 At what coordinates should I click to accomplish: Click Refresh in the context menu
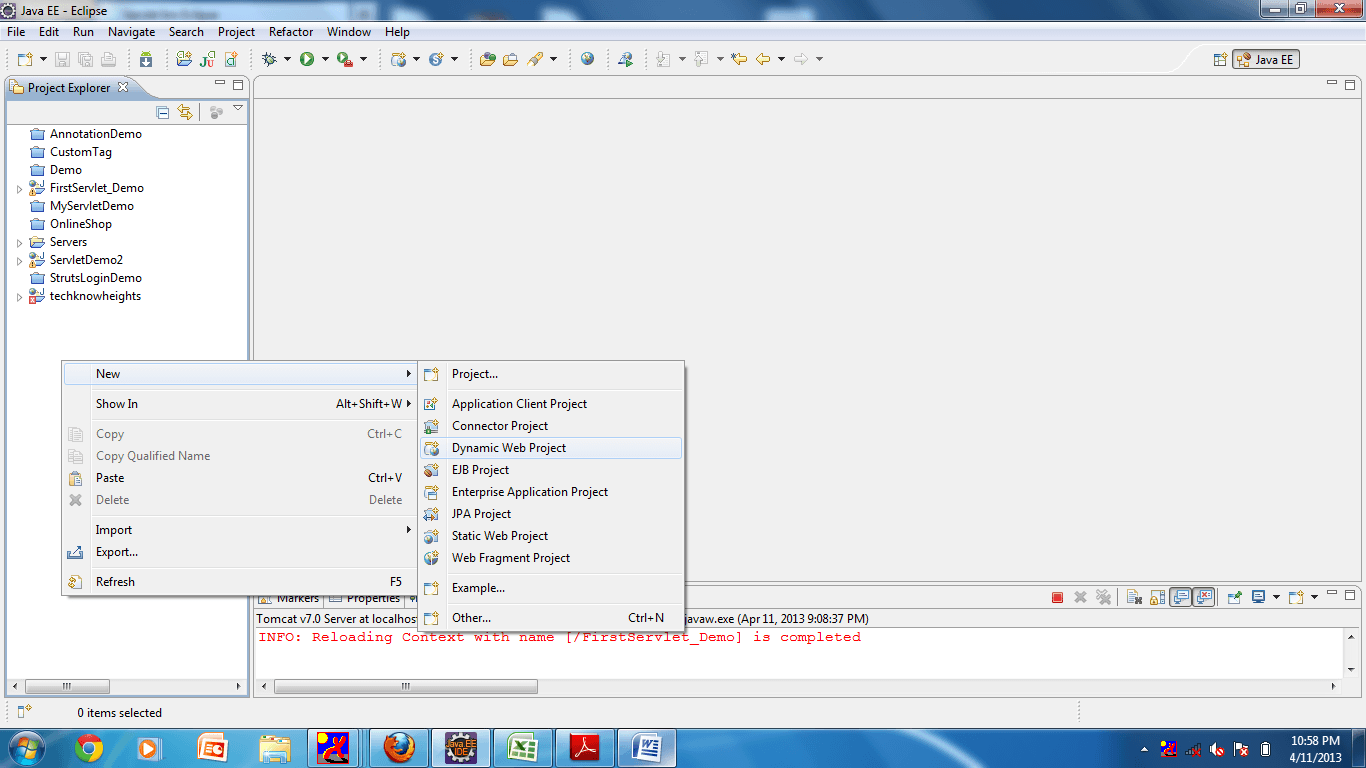[240, 582]
